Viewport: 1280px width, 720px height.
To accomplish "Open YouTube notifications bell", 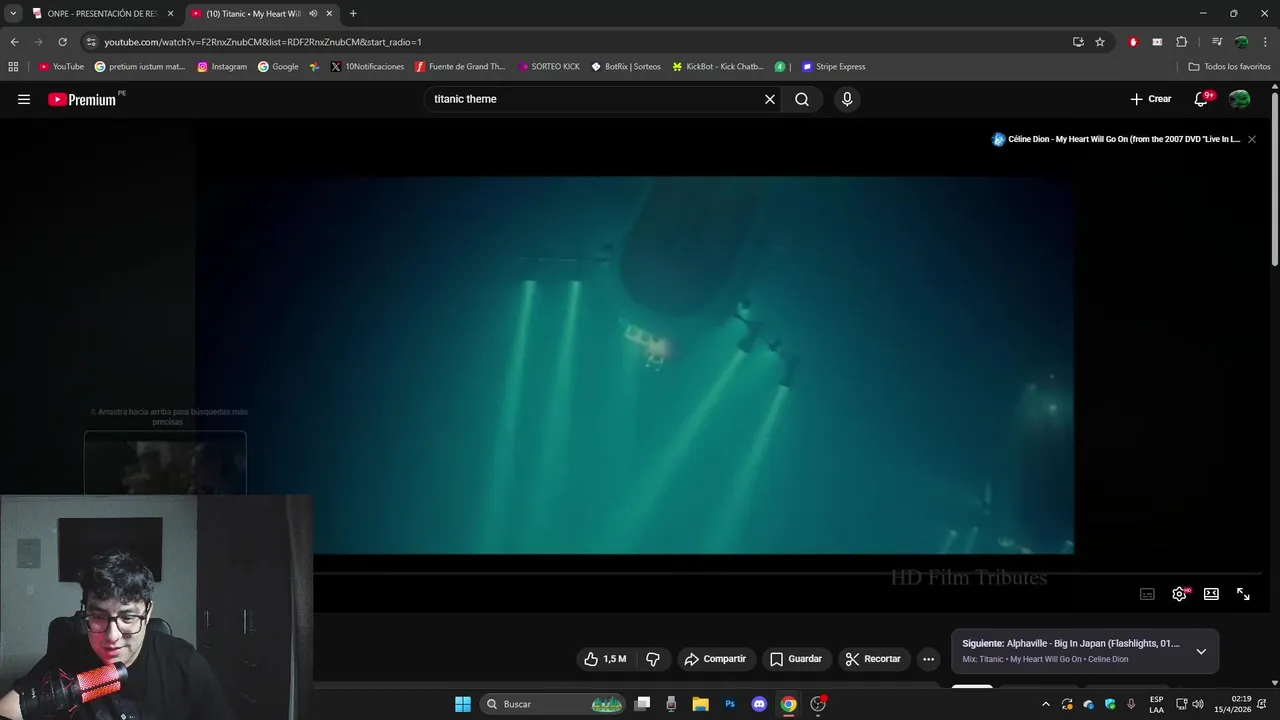I will 1202,99.
